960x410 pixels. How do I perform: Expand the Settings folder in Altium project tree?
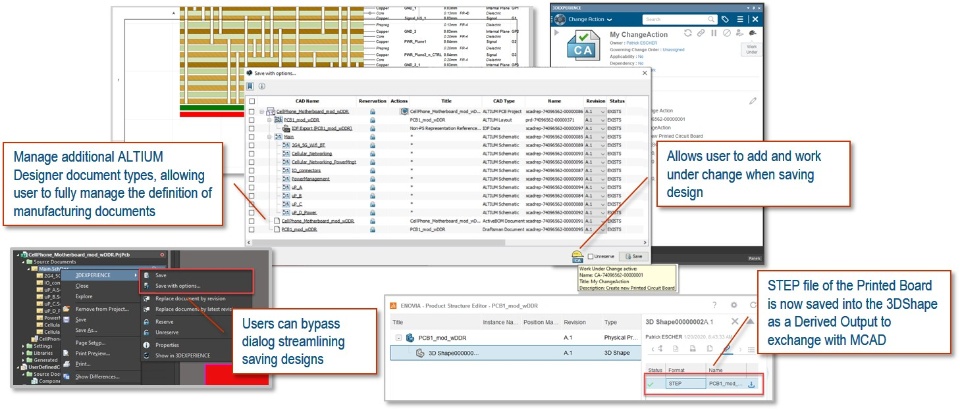24,346
